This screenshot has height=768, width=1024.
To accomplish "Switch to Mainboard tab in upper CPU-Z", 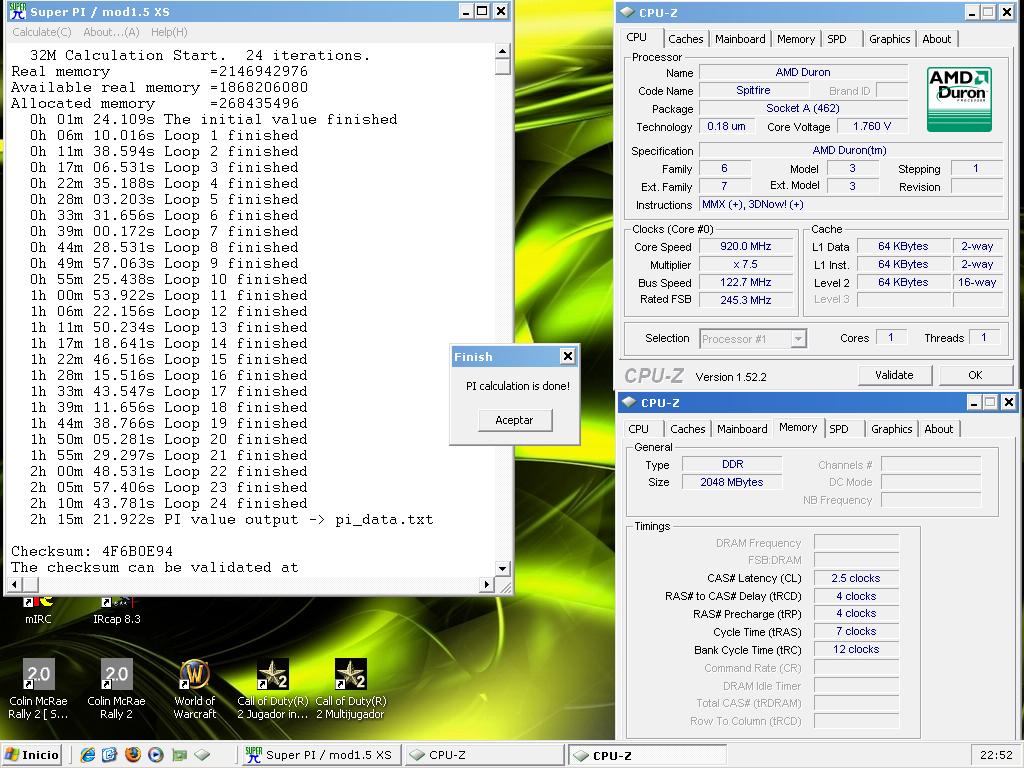I will [x=740, y=39].
